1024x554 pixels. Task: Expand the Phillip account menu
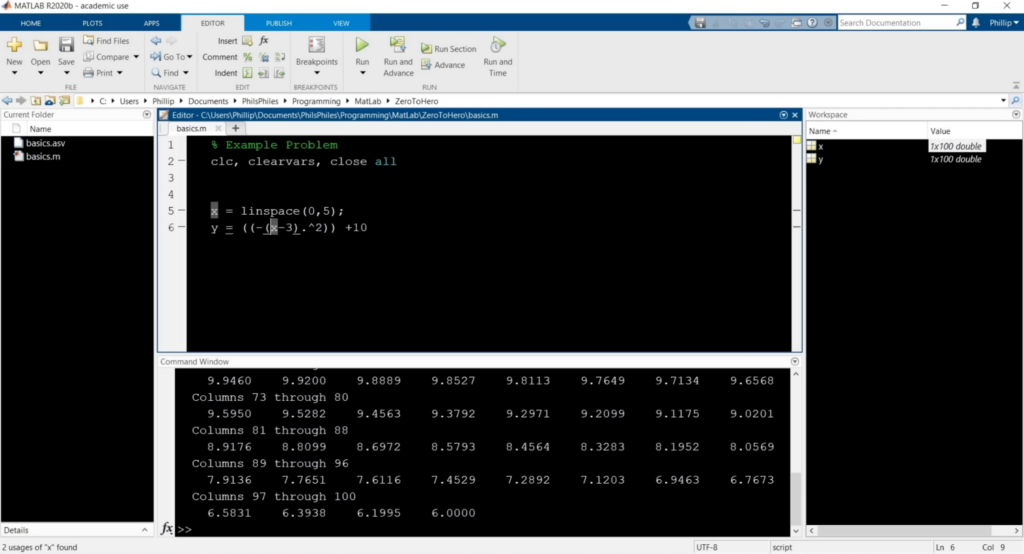coord(1000,22)
